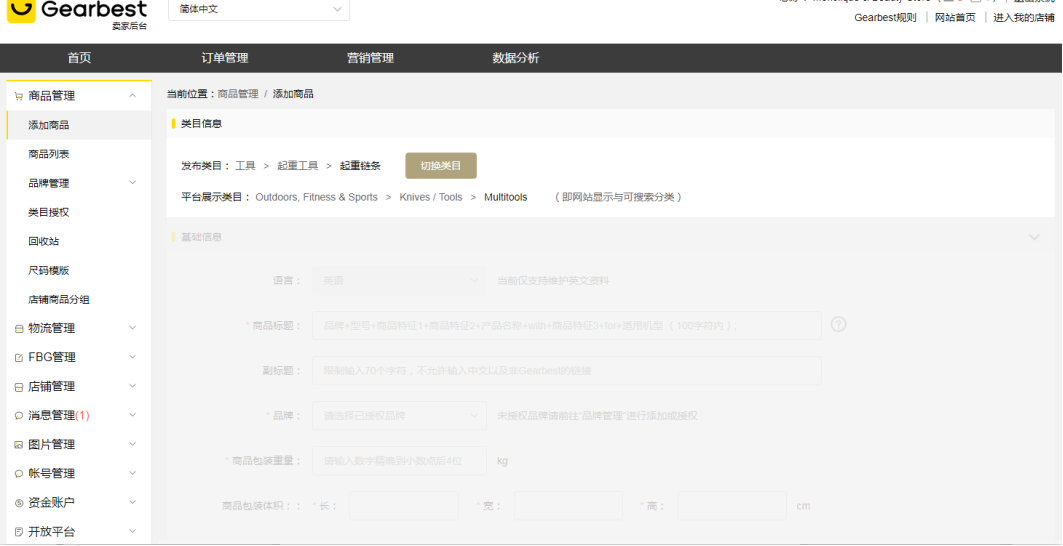Viewport: 1063px width, 546px height.
Task: Focus the 高 dimension input
Action: pos(732,506)
